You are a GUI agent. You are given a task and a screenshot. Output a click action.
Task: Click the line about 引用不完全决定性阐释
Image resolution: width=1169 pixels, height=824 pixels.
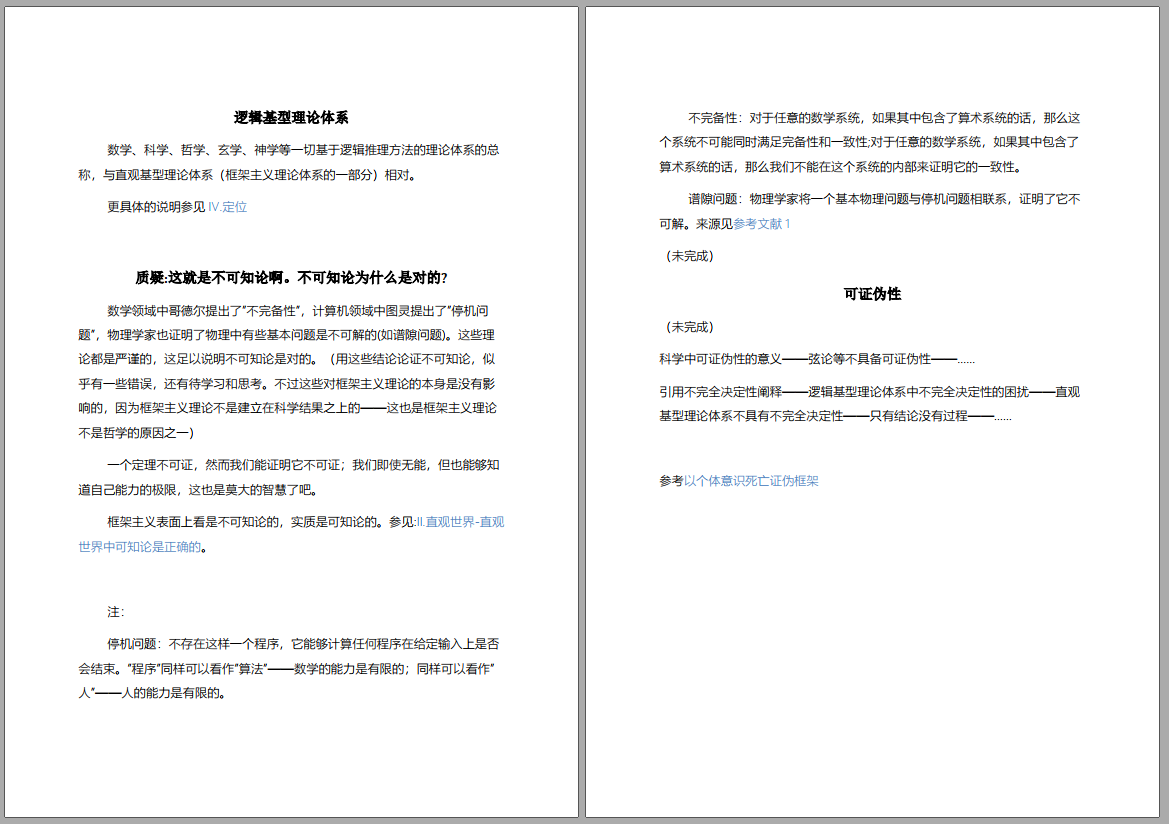pyautogui.click(x=870, y=399)
